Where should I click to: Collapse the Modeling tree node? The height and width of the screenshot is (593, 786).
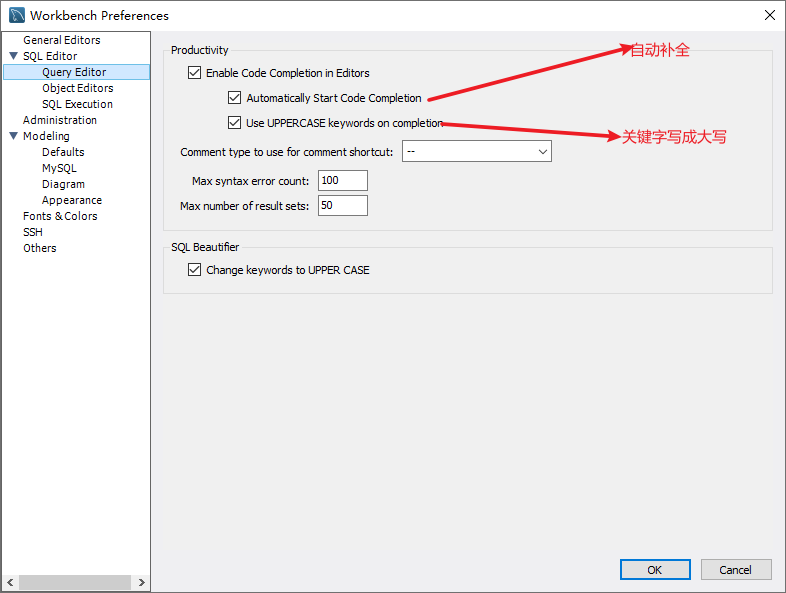tap(14, 136)
